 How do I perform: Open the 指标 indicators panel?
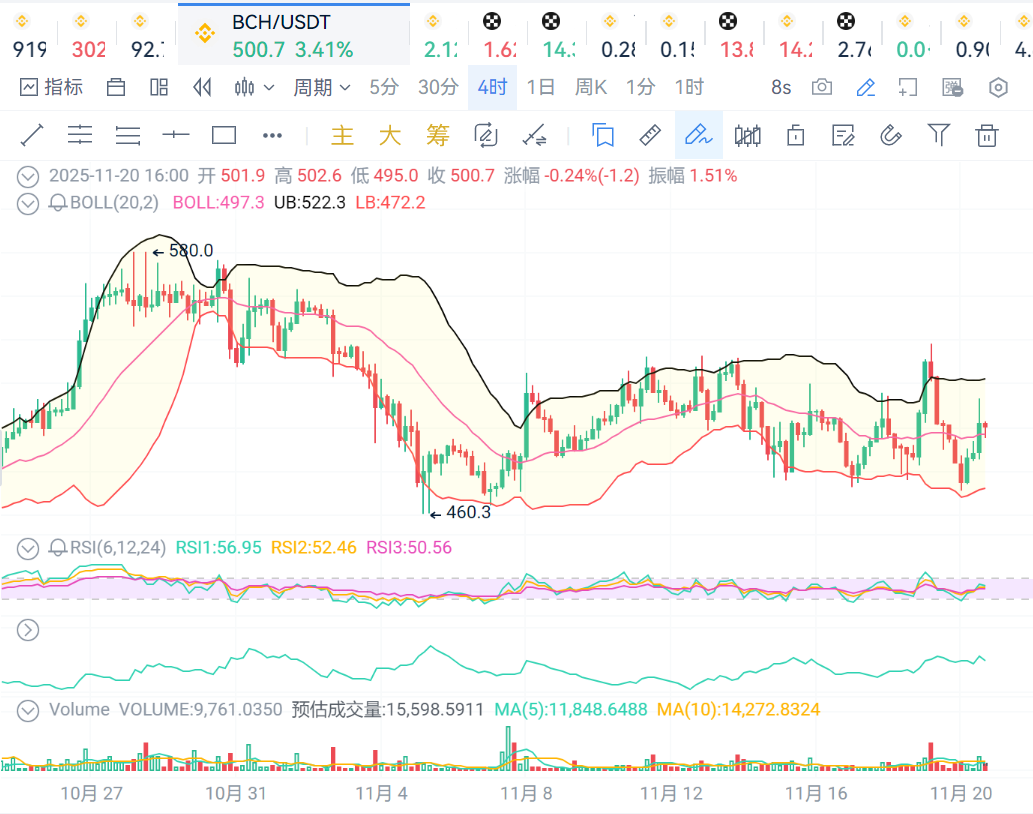(x=51, y=88)
